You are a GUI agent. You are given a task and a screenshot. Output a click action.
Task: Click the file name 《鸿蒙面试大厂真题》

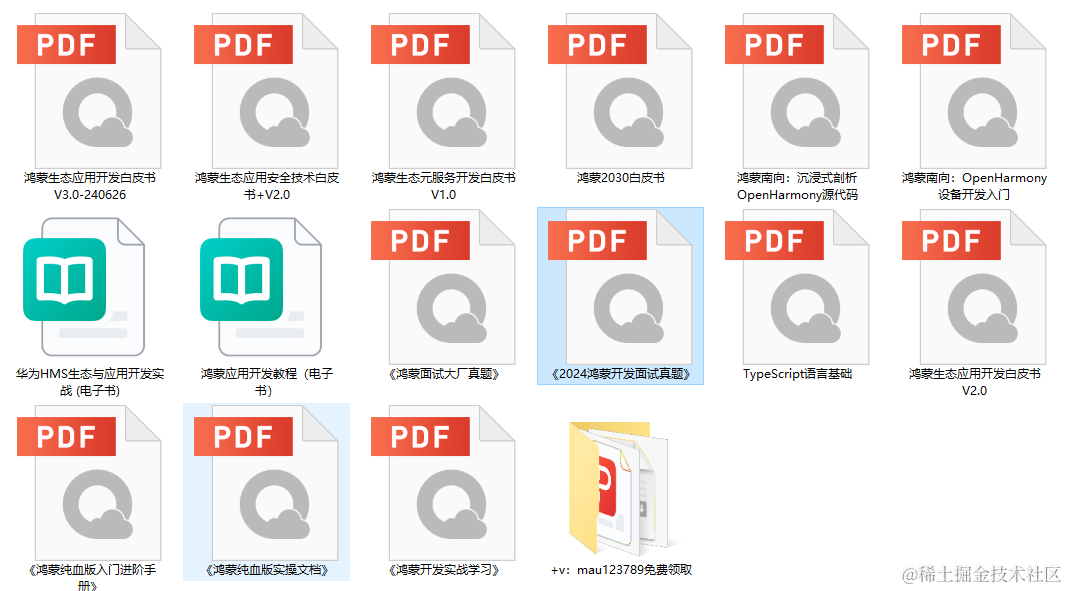coord(443,374)
